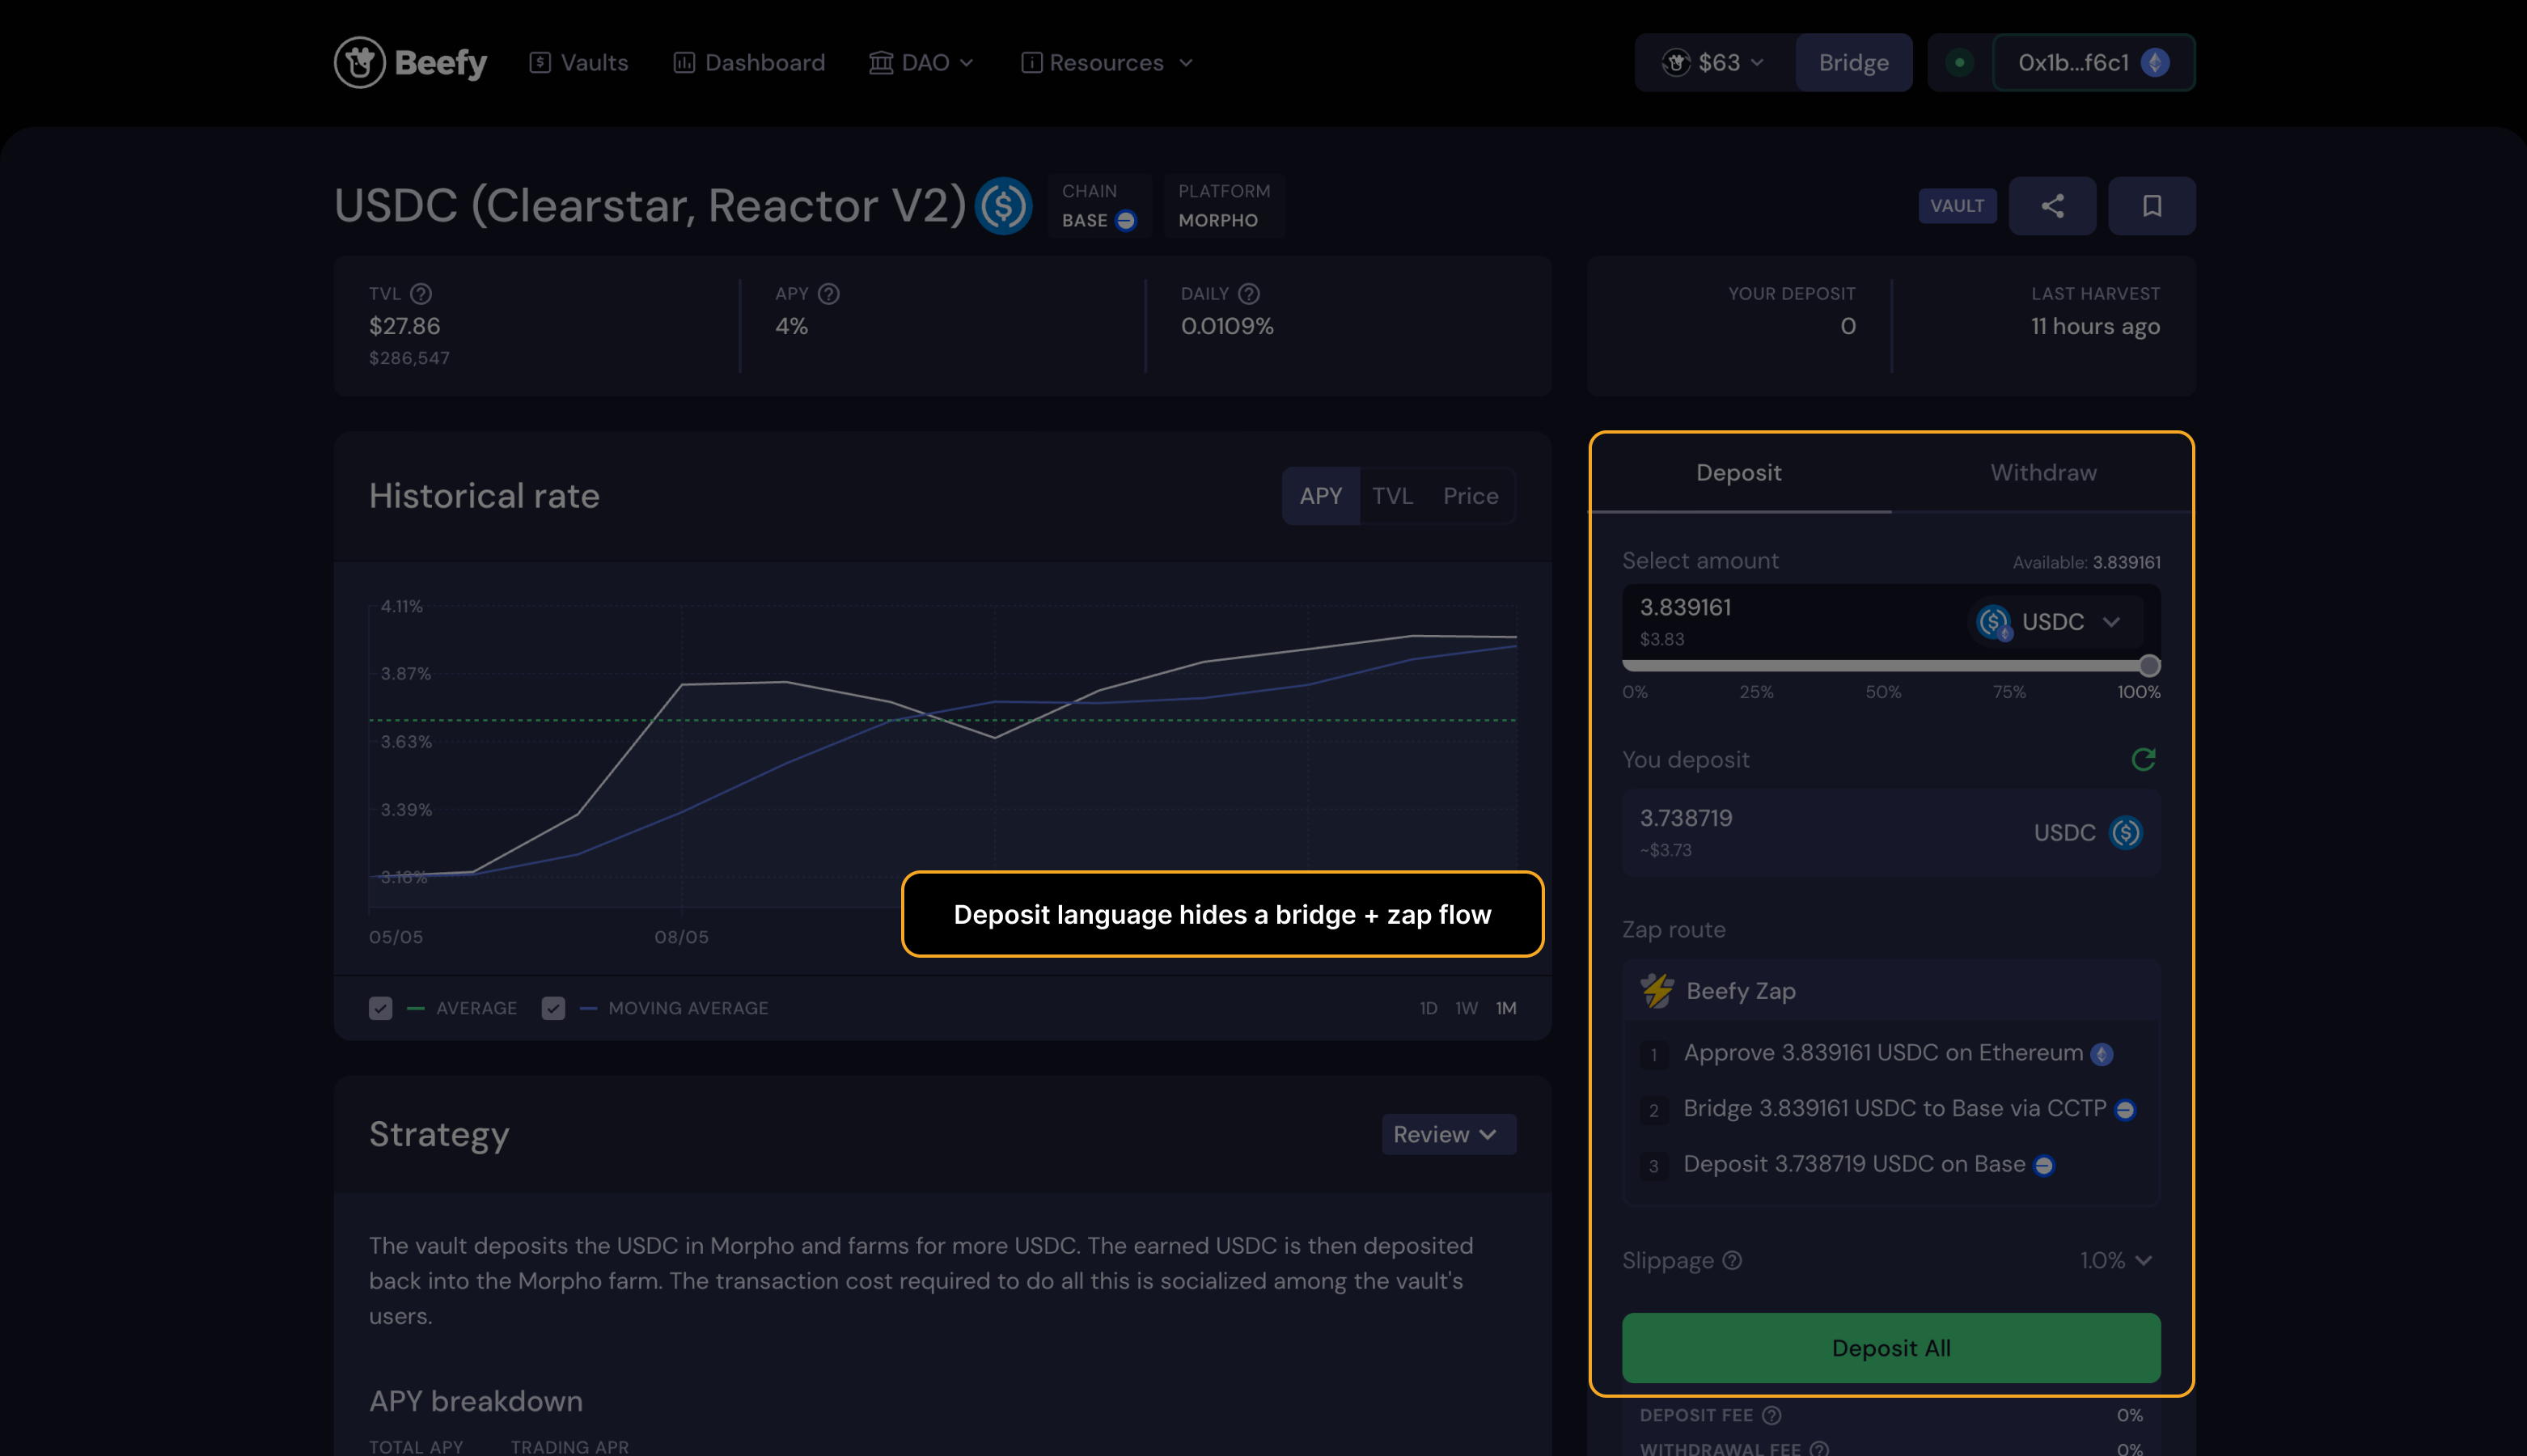
Task: Open the USDC token selector dropdown
Action: coord(2055,622)
